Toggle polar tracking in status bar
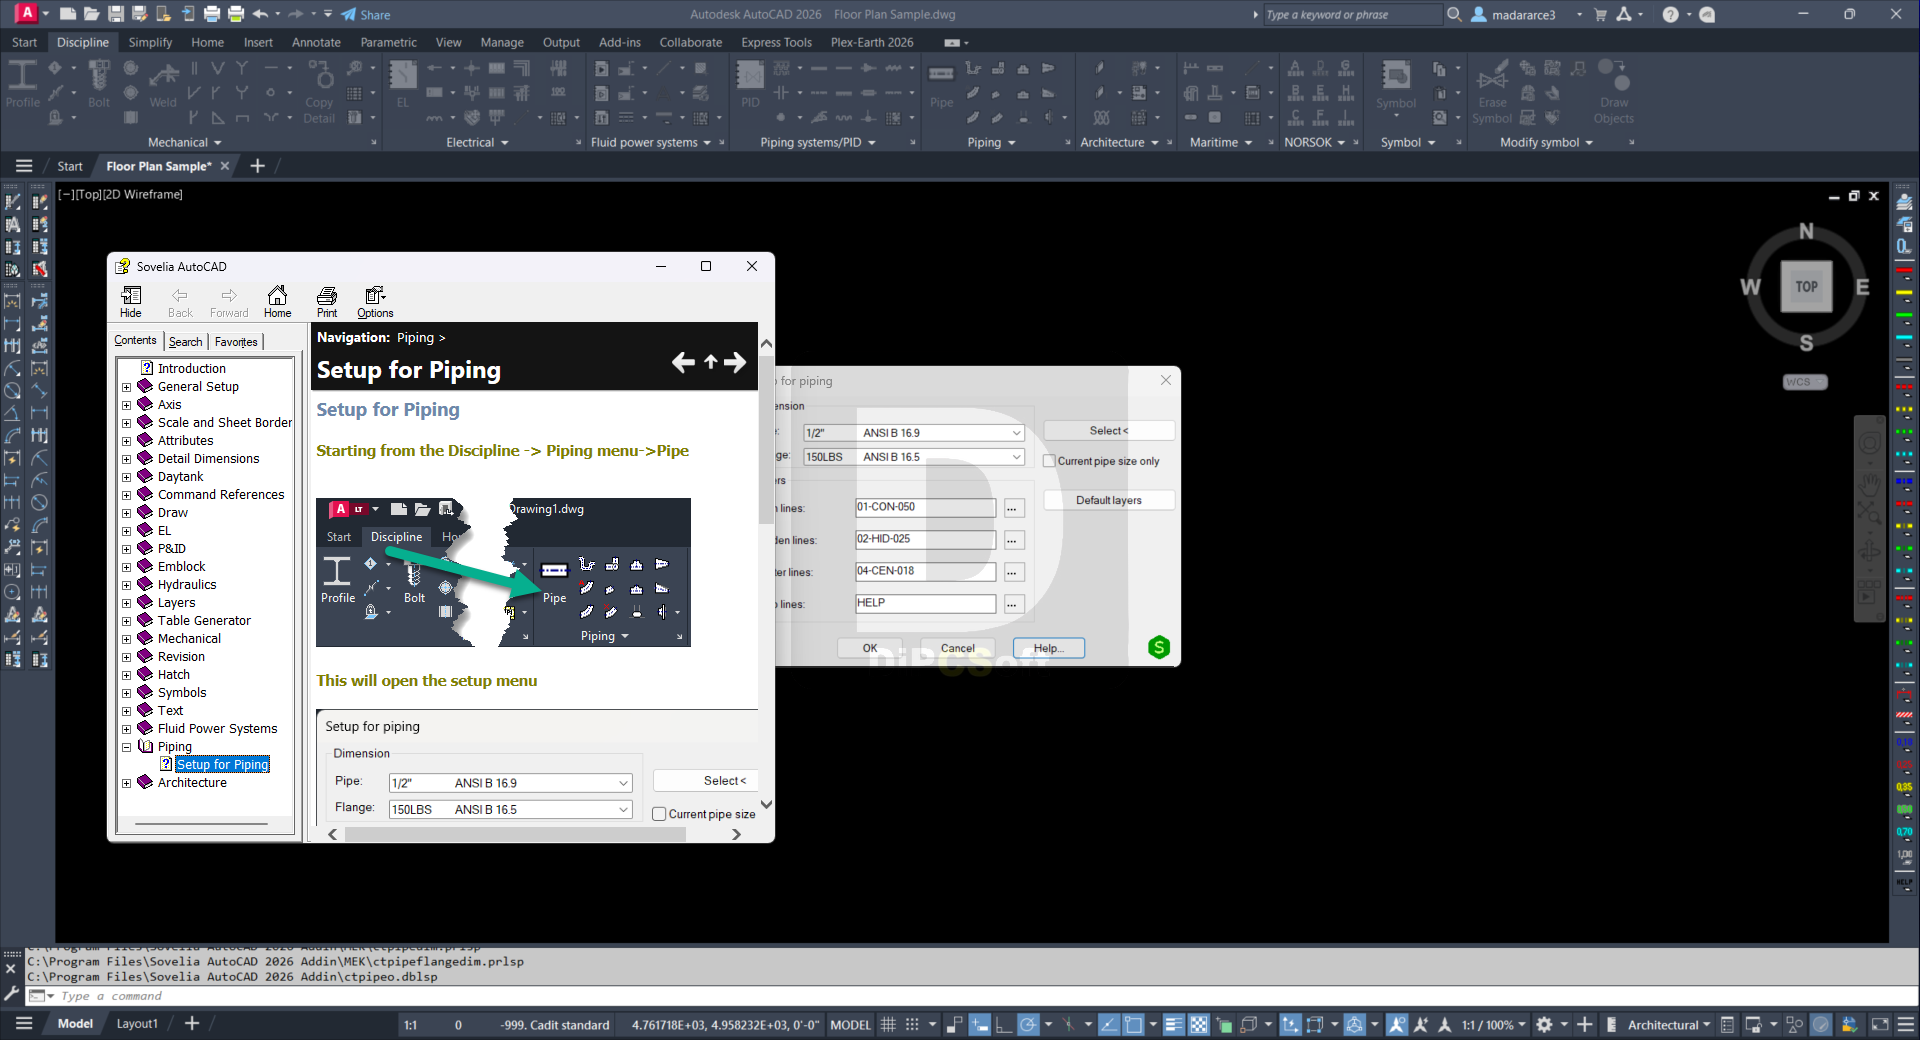 pos(1028,1024)
